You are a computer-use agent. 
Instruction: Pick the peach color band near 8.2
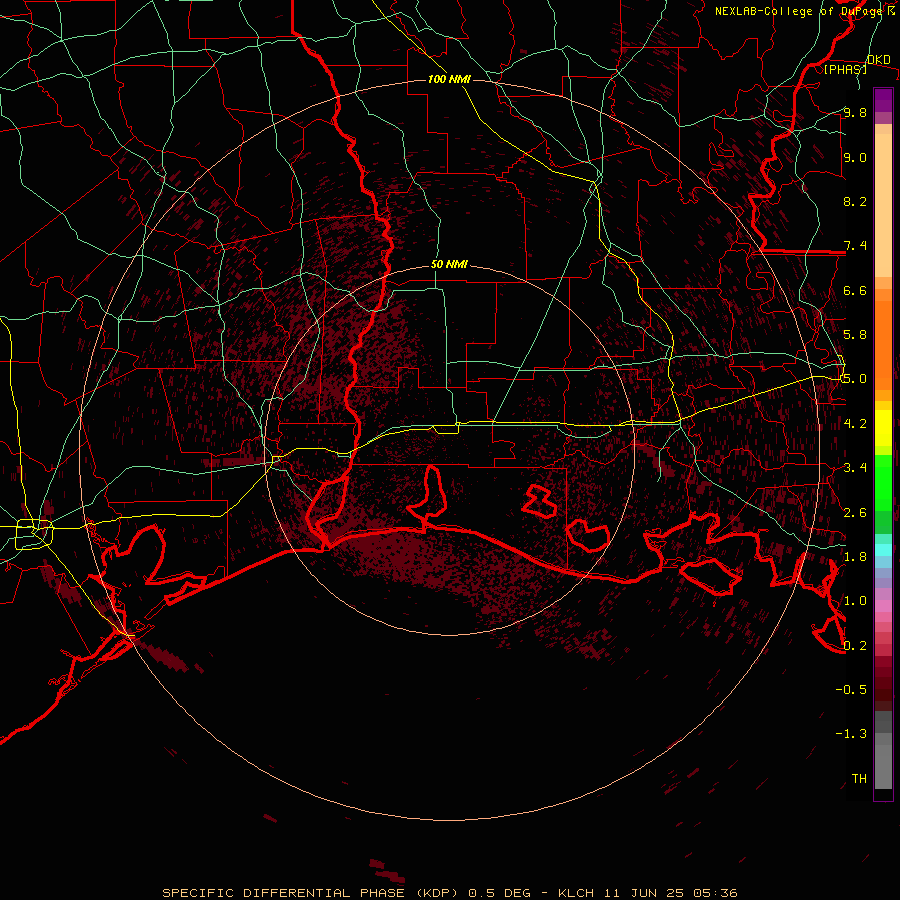[883, 205]
